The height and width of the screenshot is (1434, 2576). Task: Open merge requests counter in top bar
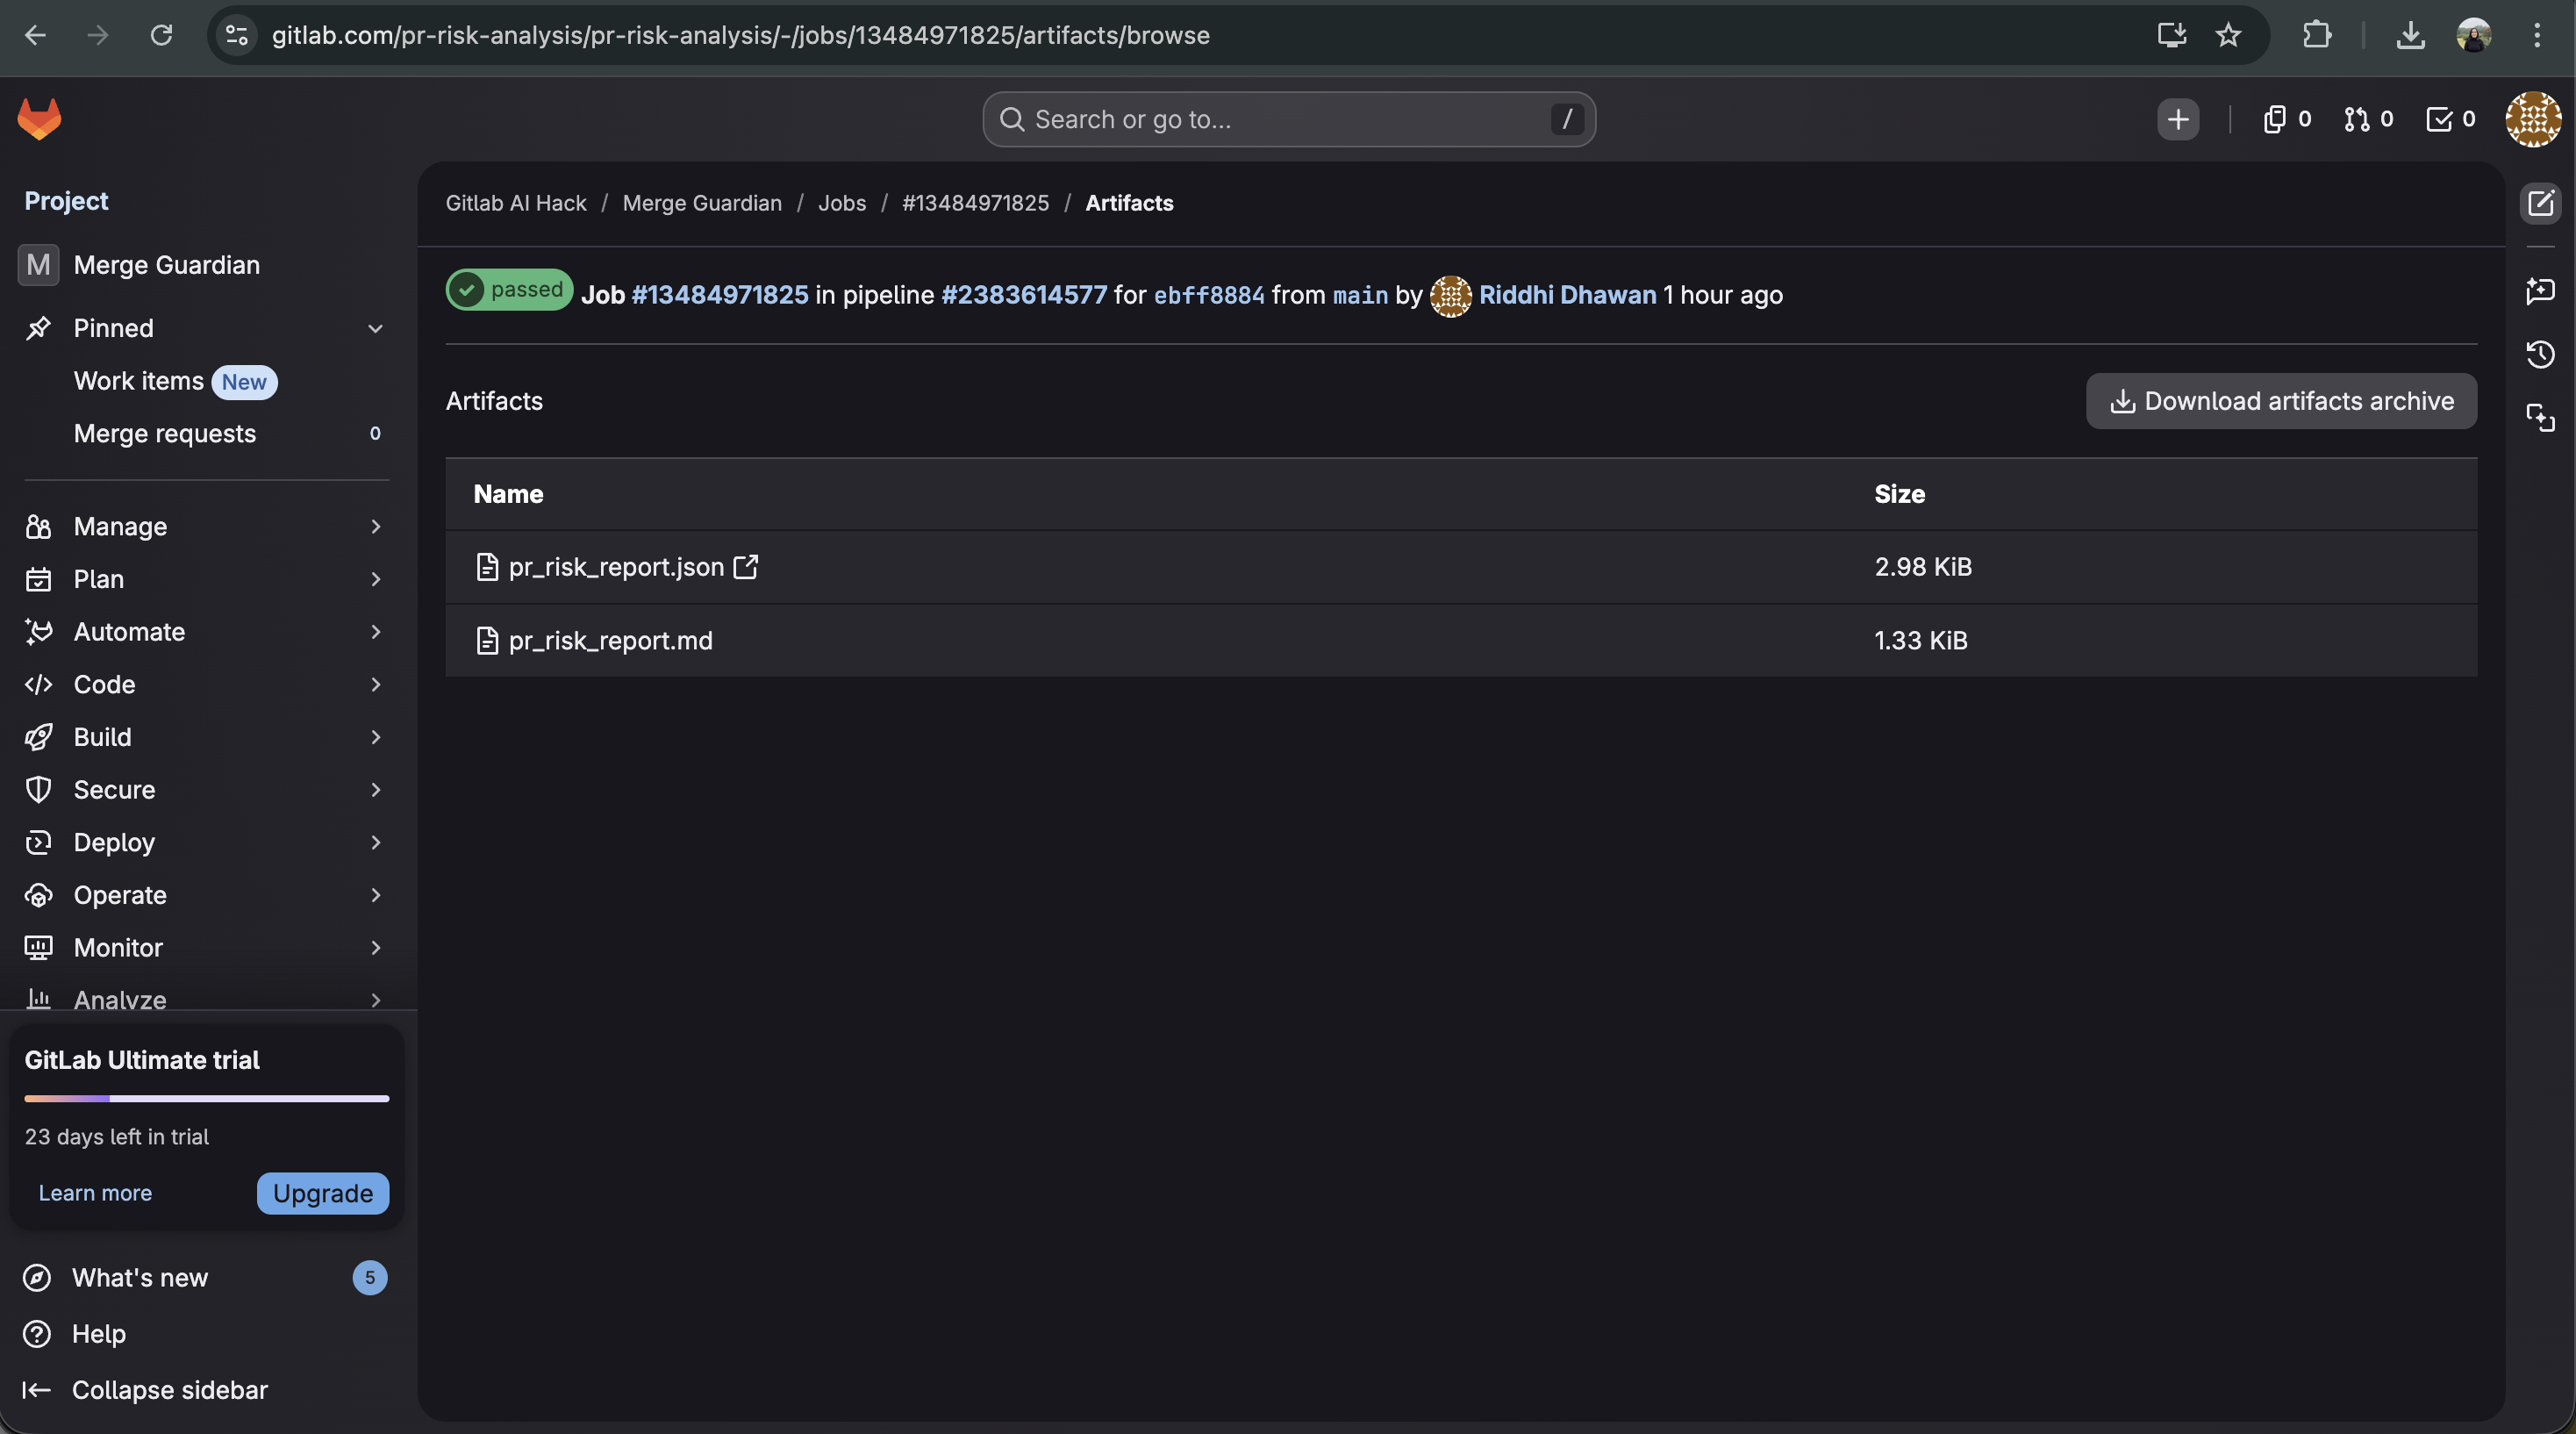(x=2368, y=120)
